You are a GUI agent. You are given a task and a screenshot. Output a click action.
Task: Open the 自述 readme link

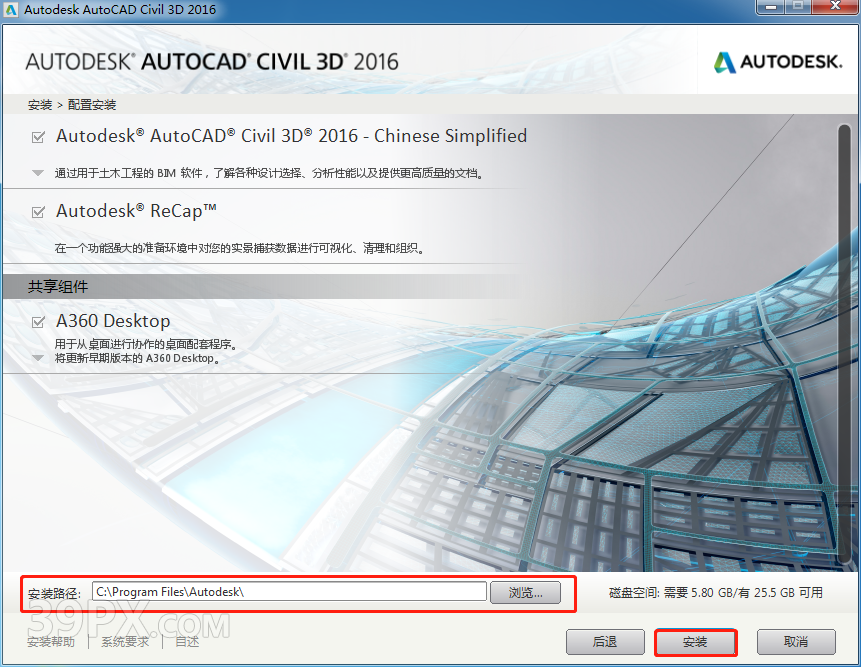[187, 641]
